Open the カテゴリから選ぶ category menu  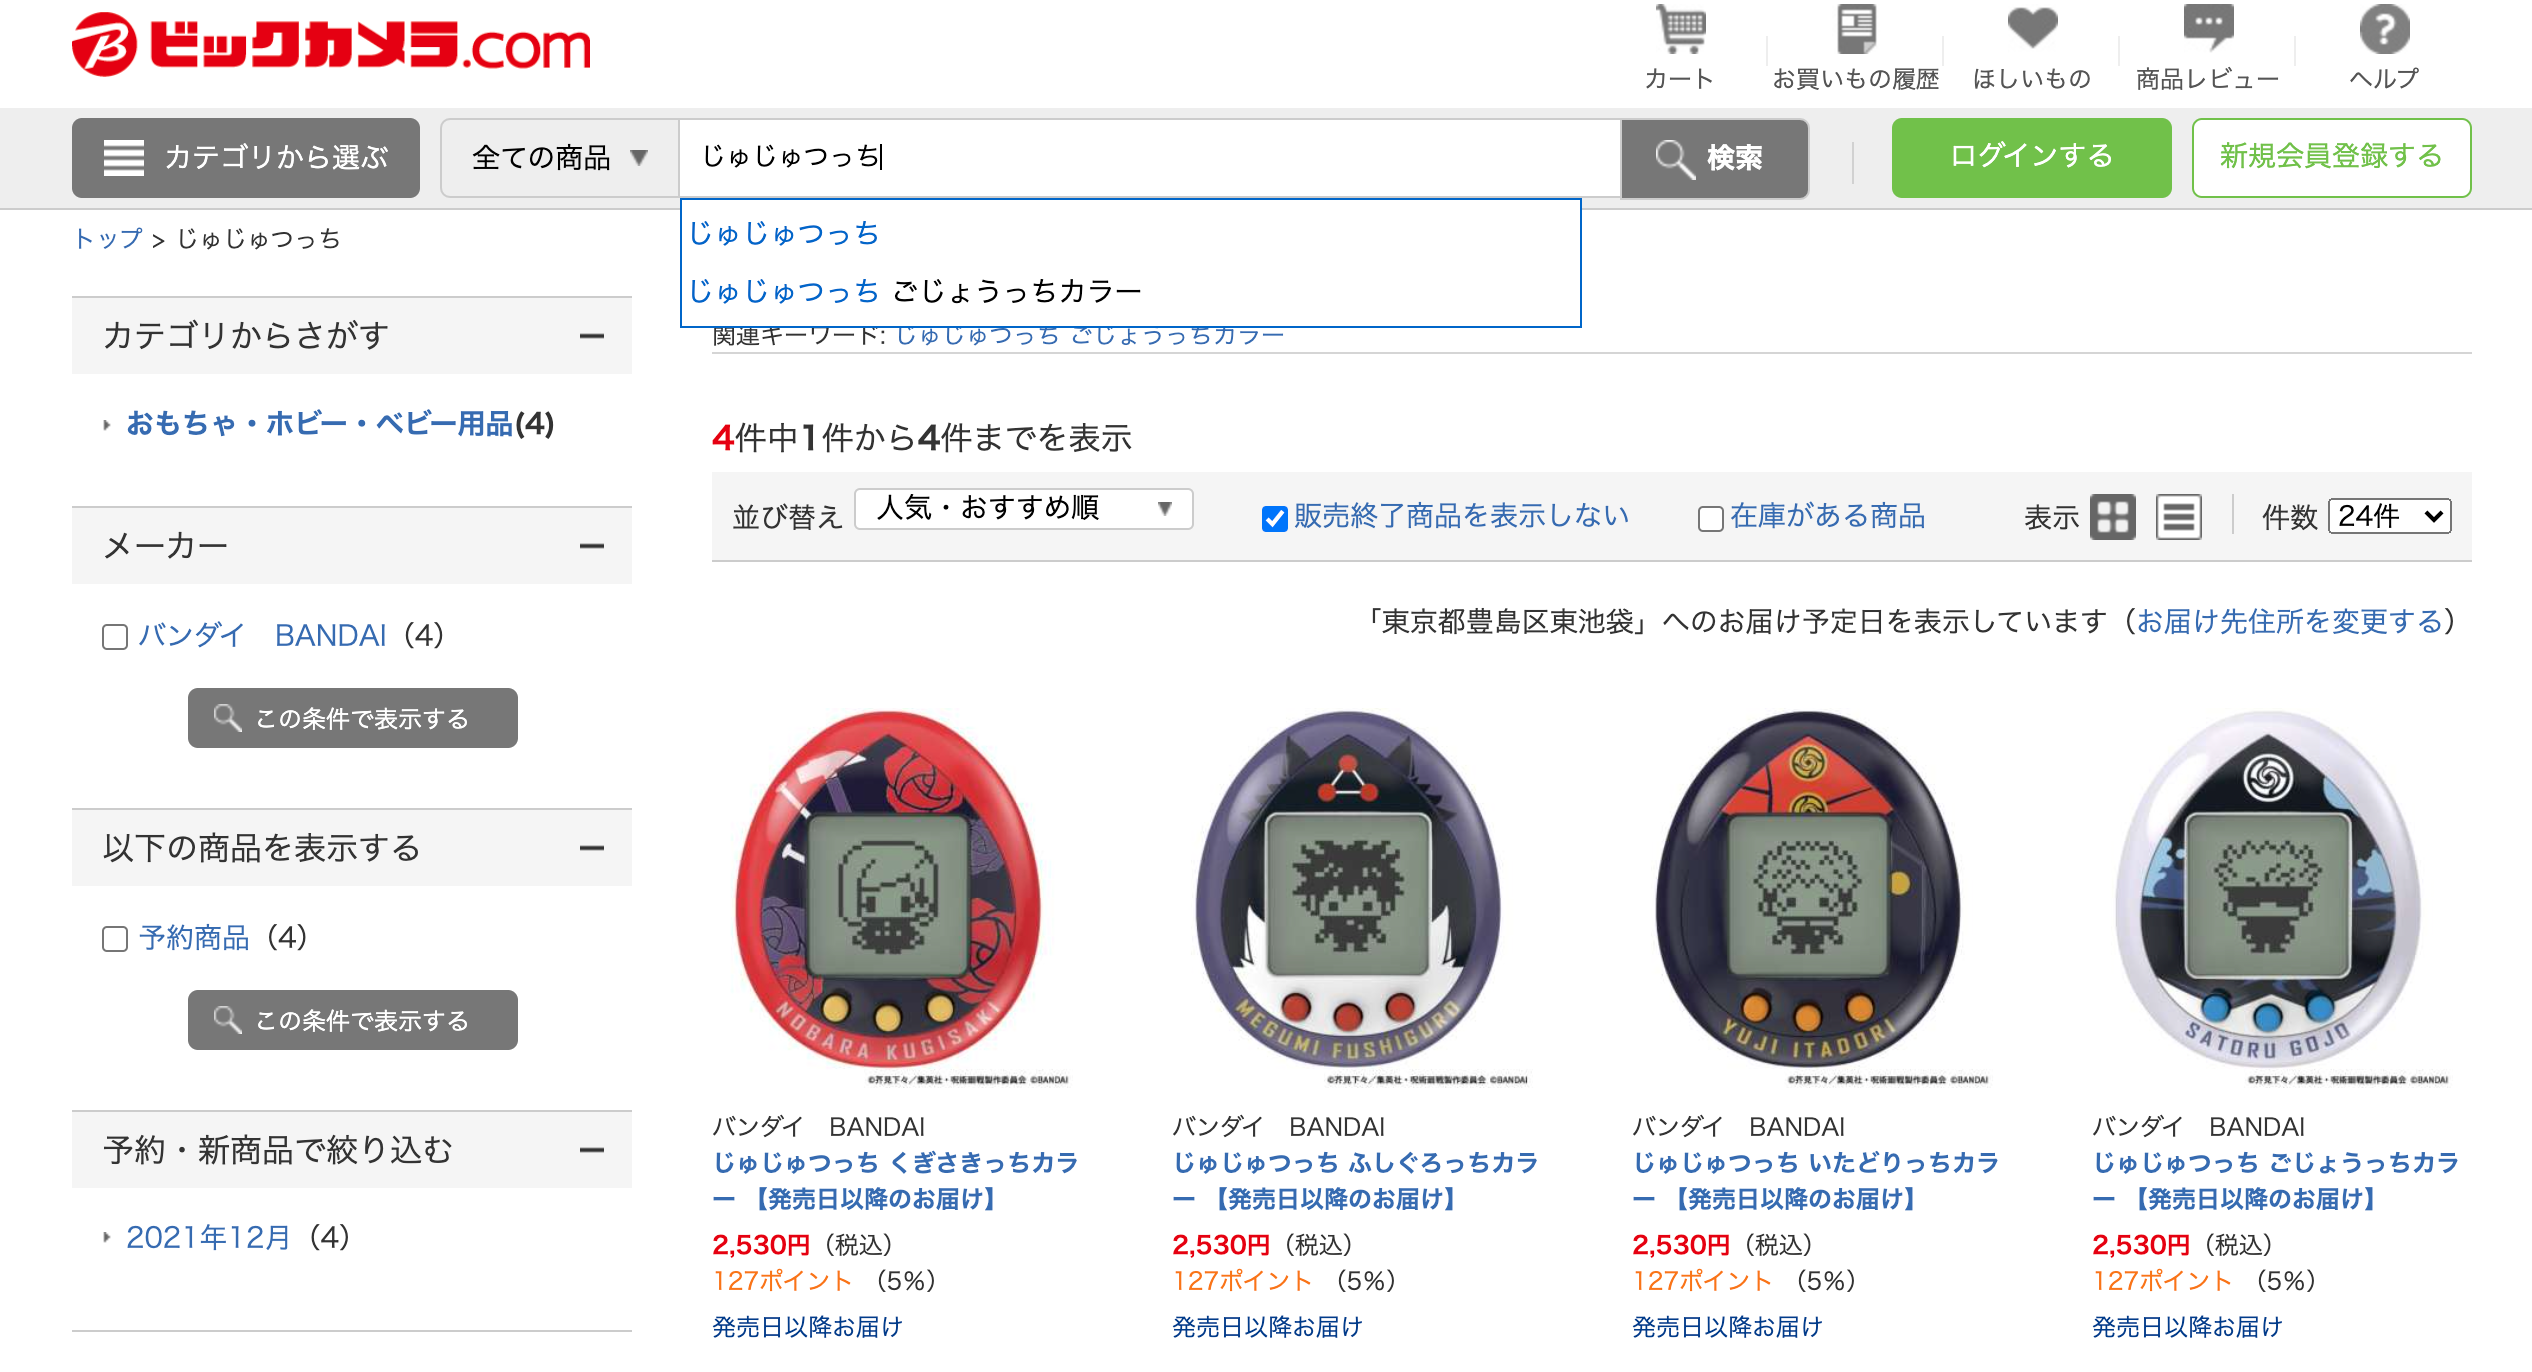246,158
